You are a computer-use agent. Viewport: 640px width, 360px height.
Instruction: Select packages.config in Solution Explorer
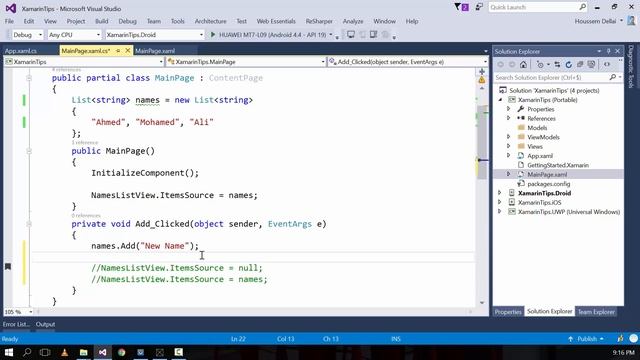[x=549, y=184]
